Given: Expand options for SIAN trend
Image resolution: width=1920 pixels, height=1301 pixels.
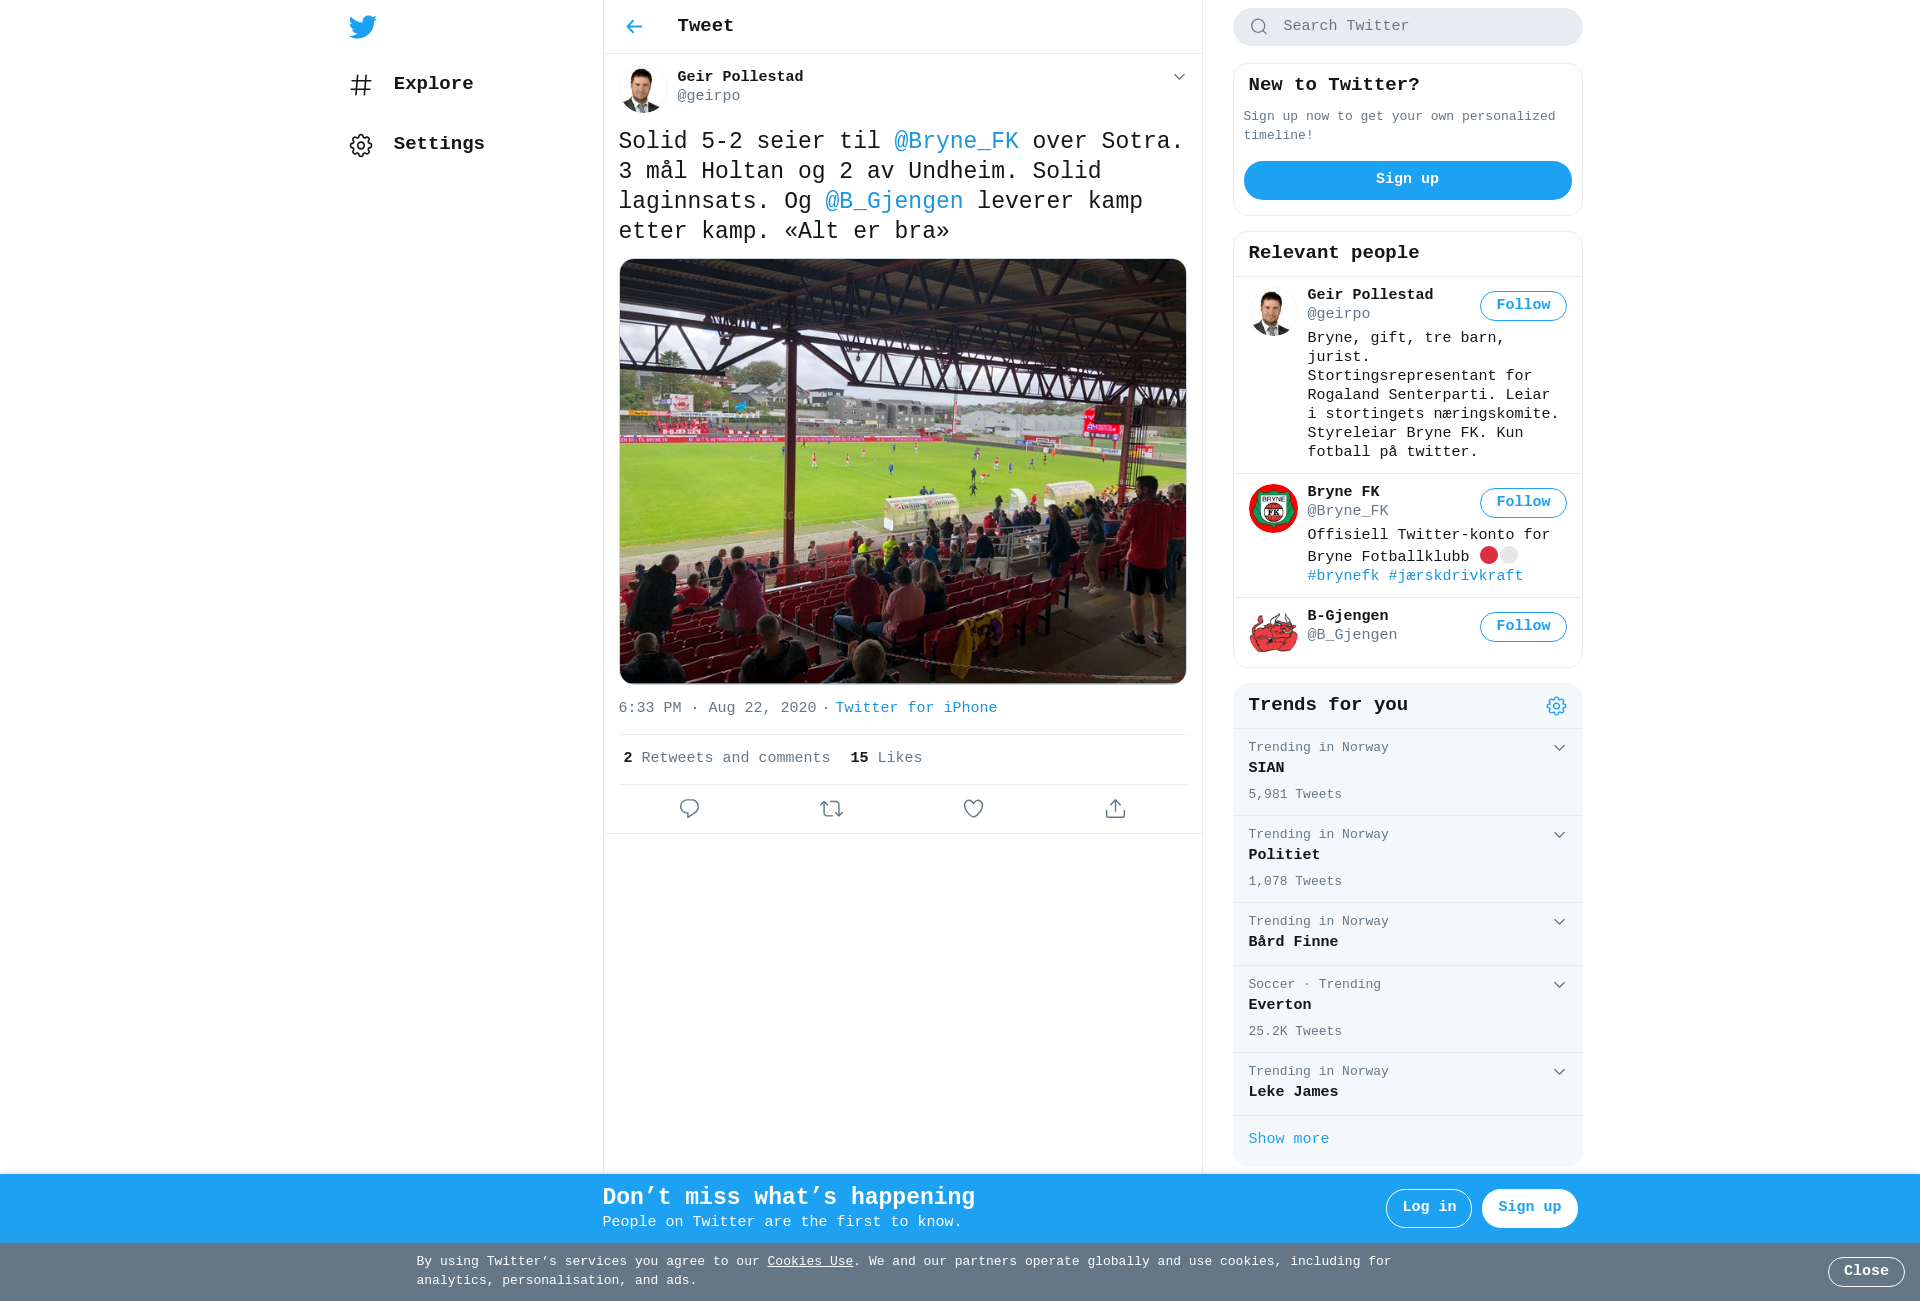Looking at the screenshot, I should click(1559, 748).
